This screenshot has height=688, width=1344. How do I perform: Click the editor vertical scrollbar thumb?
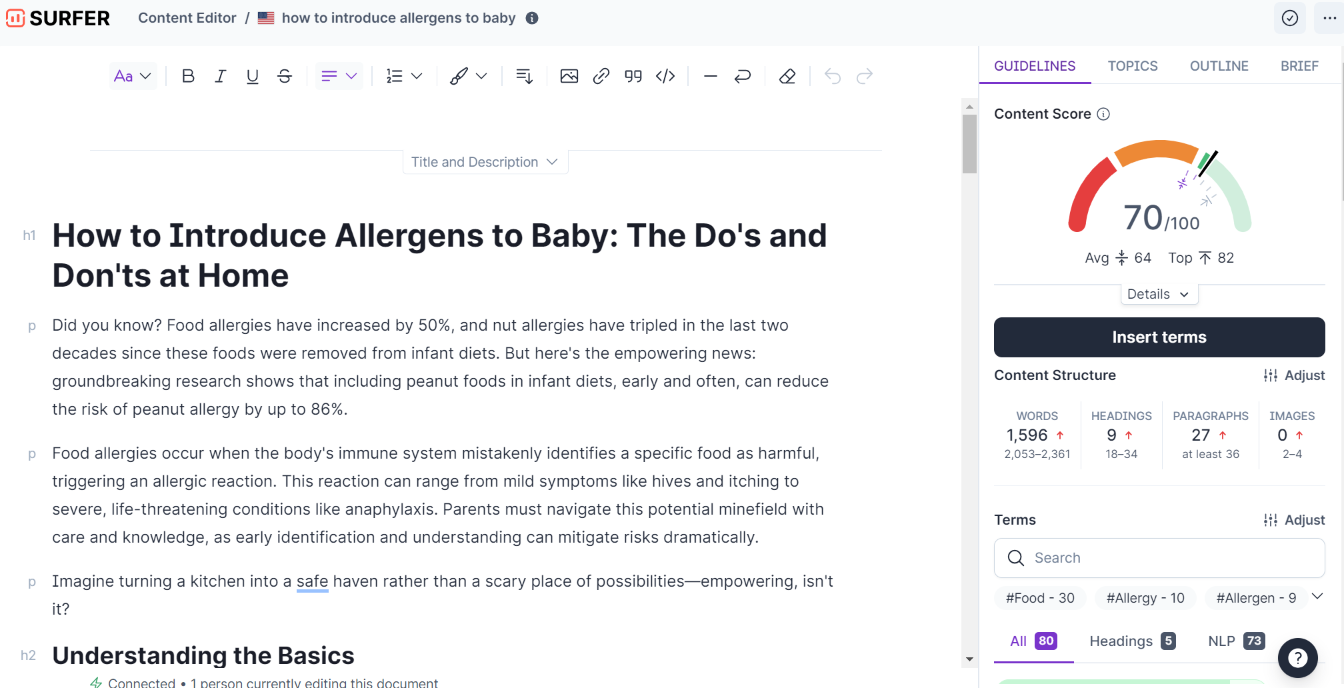969,144
